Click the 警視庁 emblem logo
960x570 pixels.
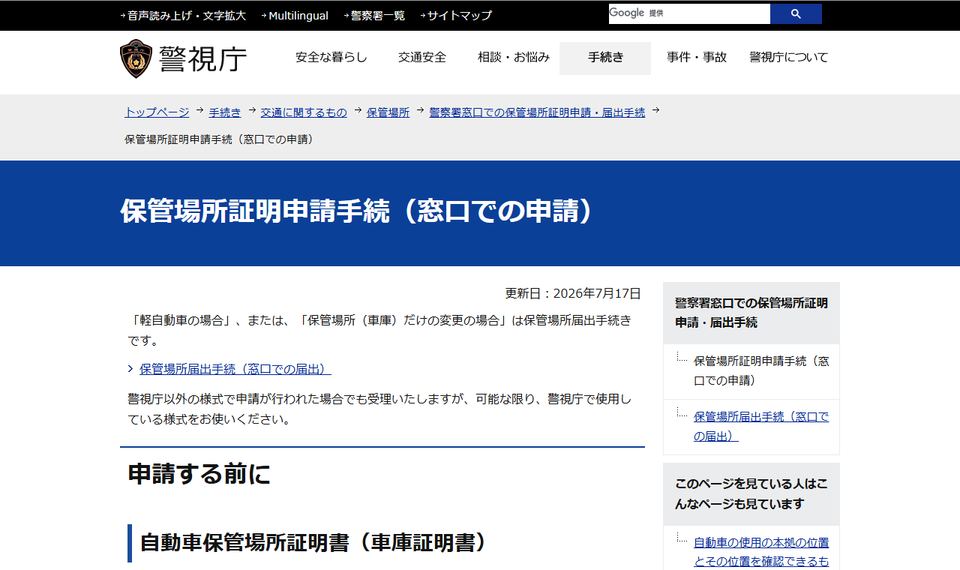(x=135, y=58)
